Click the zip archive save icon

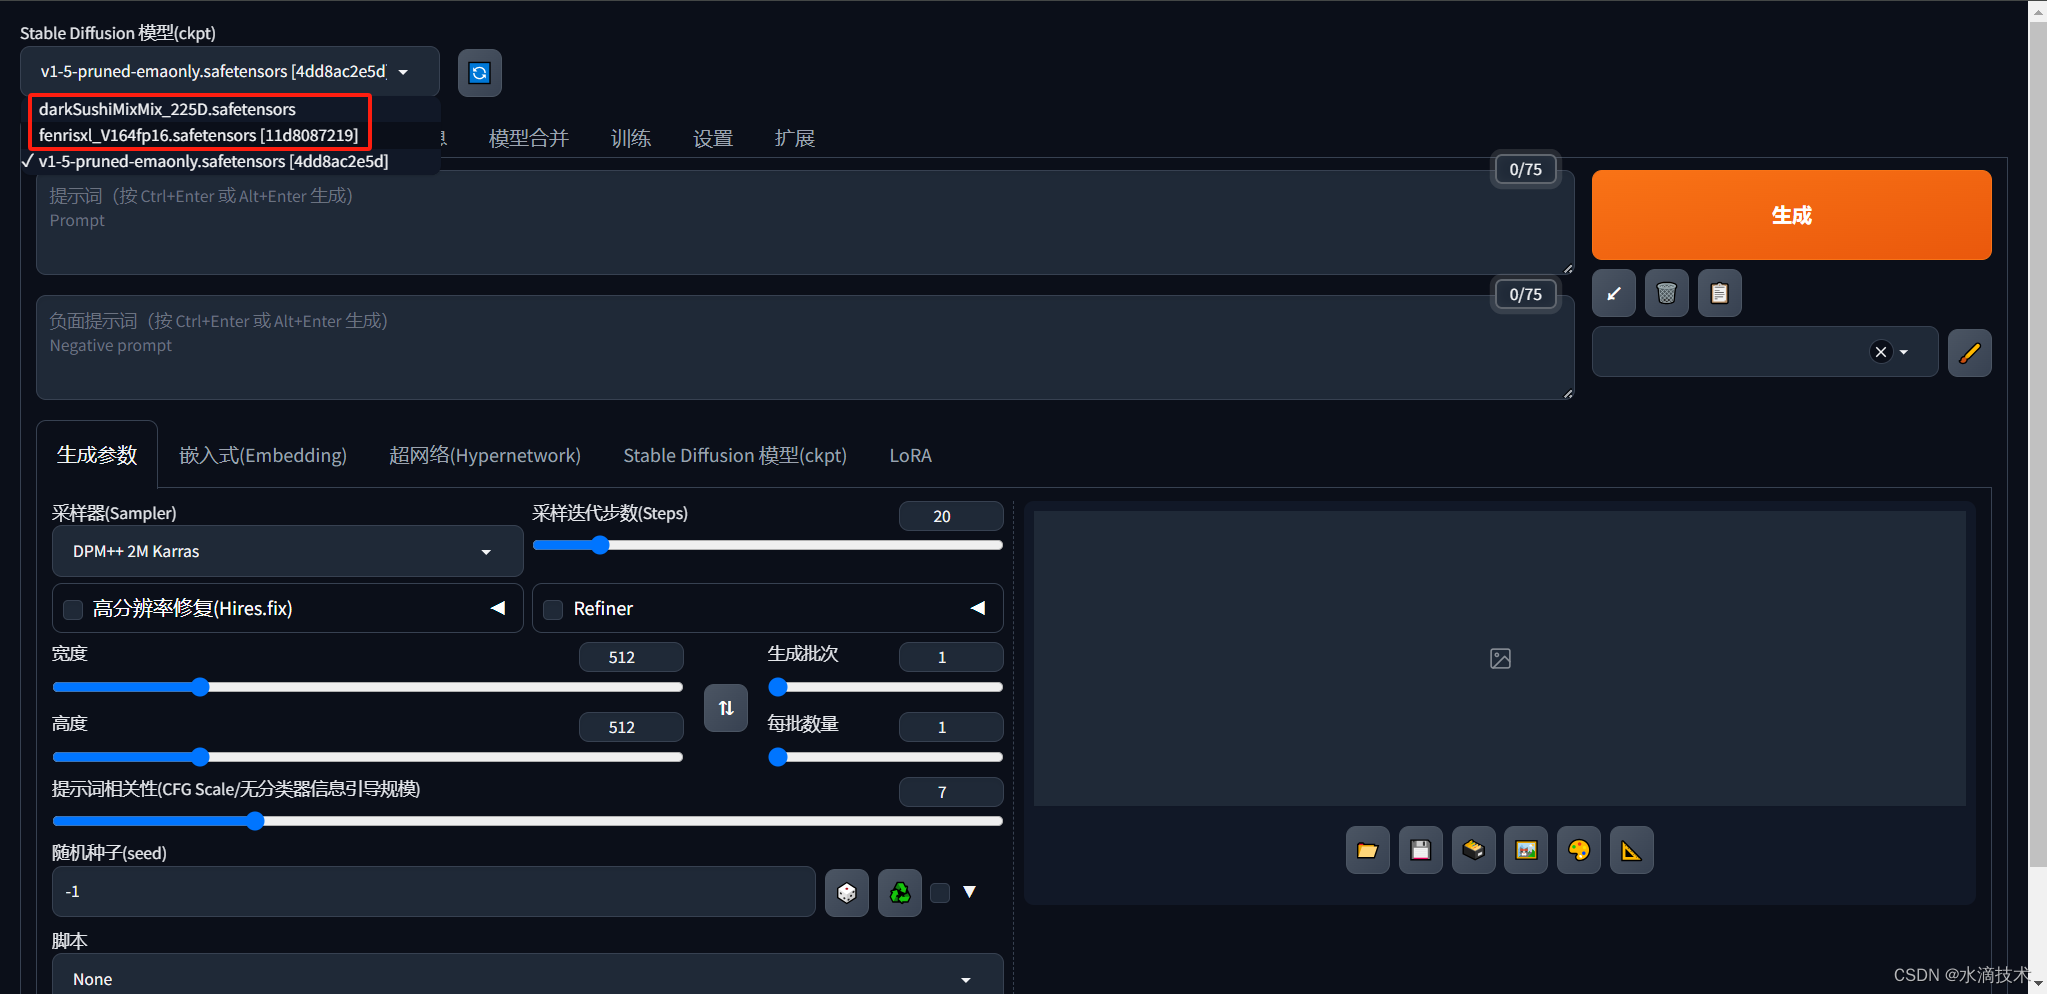pyautogui.click(x=1474, y=851)
